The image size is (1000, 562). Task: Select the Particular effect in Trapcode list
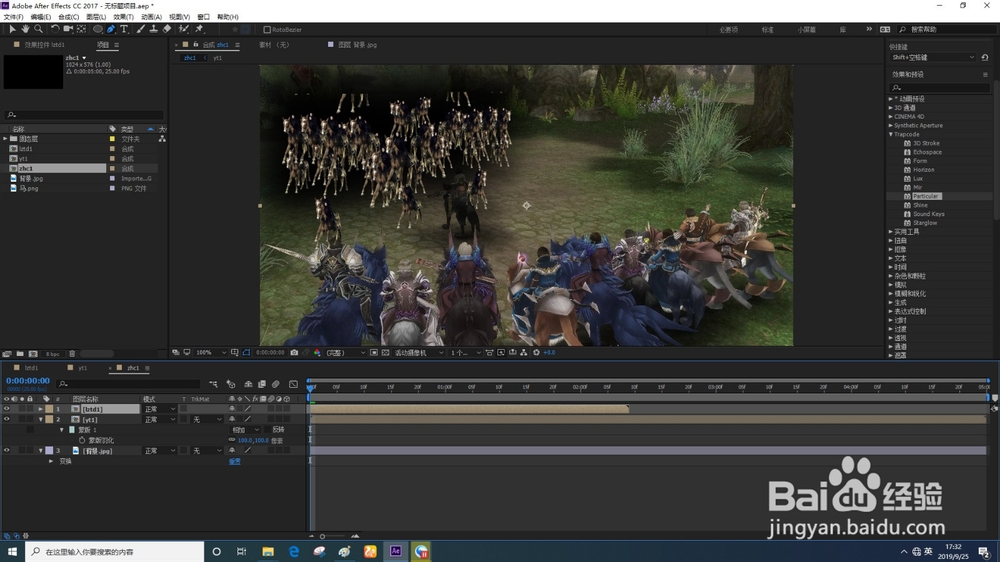tap(925, 196)
